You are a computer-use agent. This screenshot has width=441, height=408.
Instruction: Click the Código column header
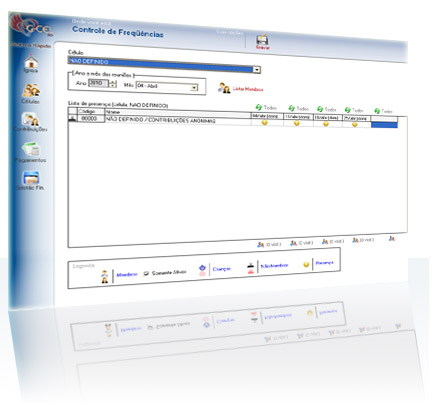point(91,111)
